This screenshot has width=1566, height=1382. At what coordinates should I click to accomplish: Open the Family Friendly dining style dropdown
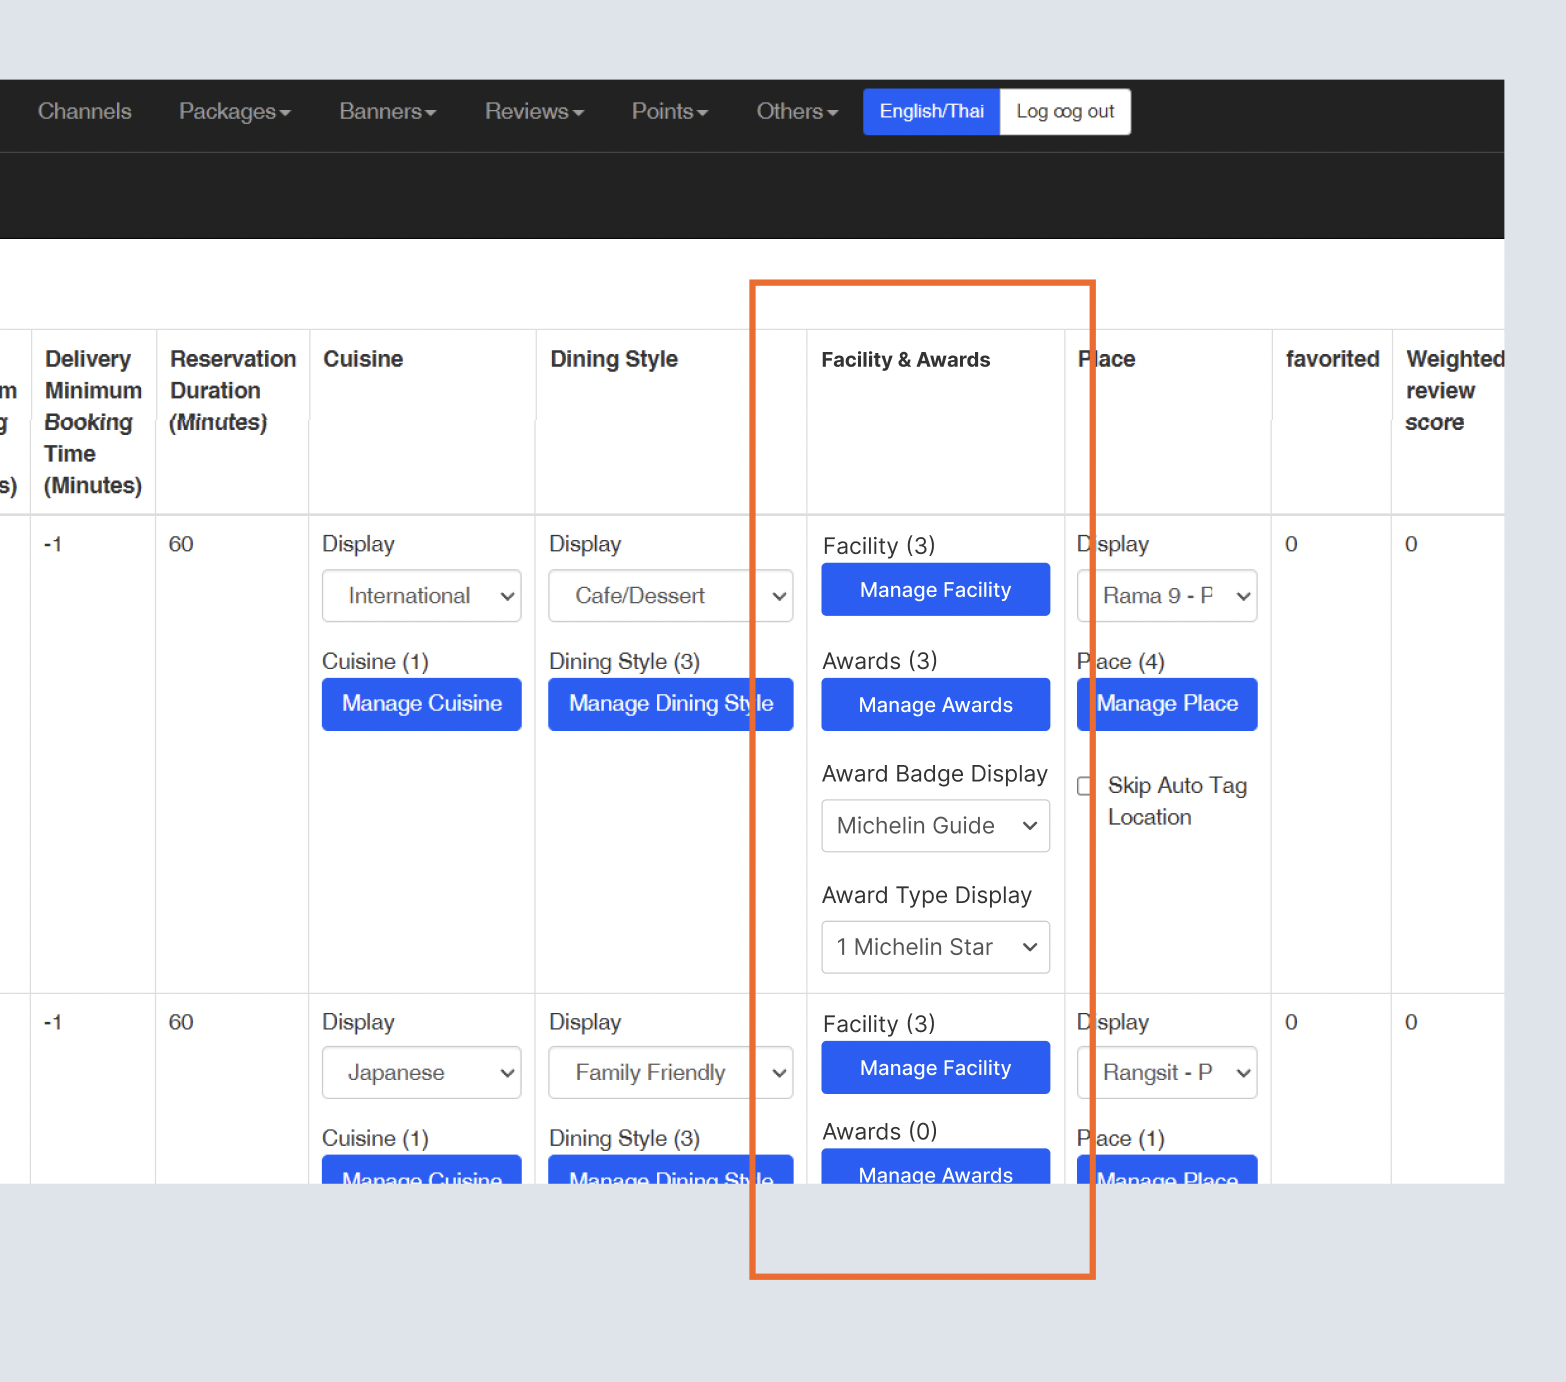pyautogui.click(x=670, y=1073)
